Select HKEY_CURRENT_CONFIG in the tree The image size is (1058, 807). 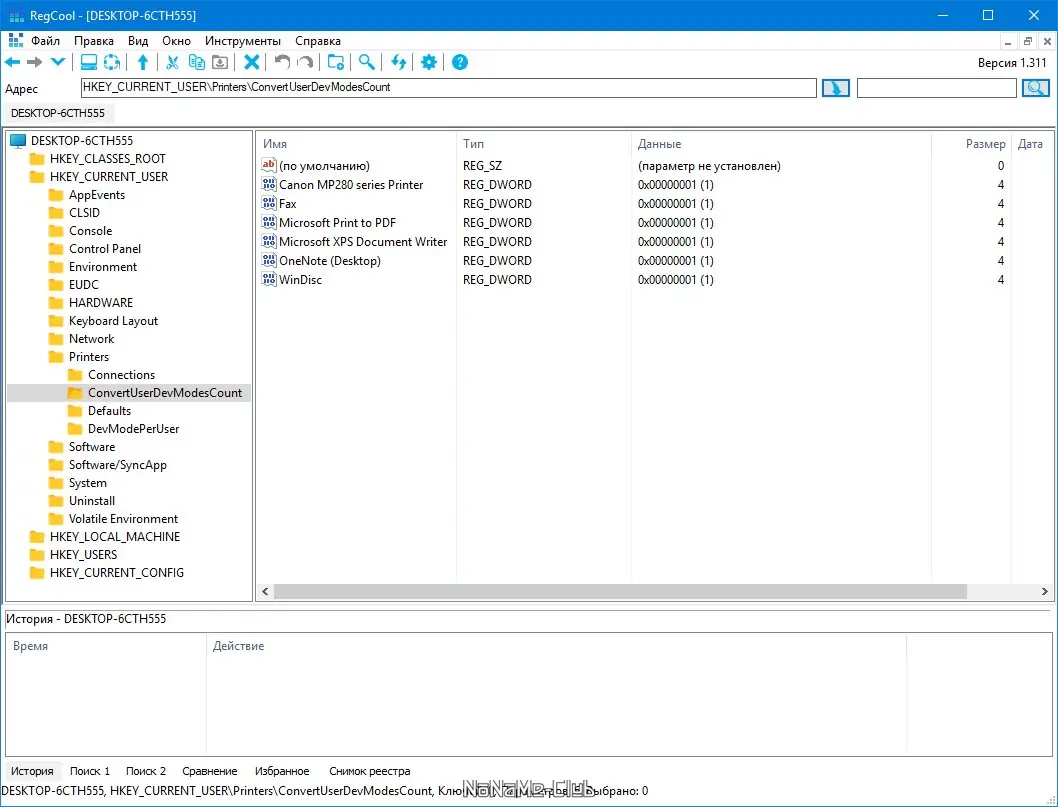[117, 572]
